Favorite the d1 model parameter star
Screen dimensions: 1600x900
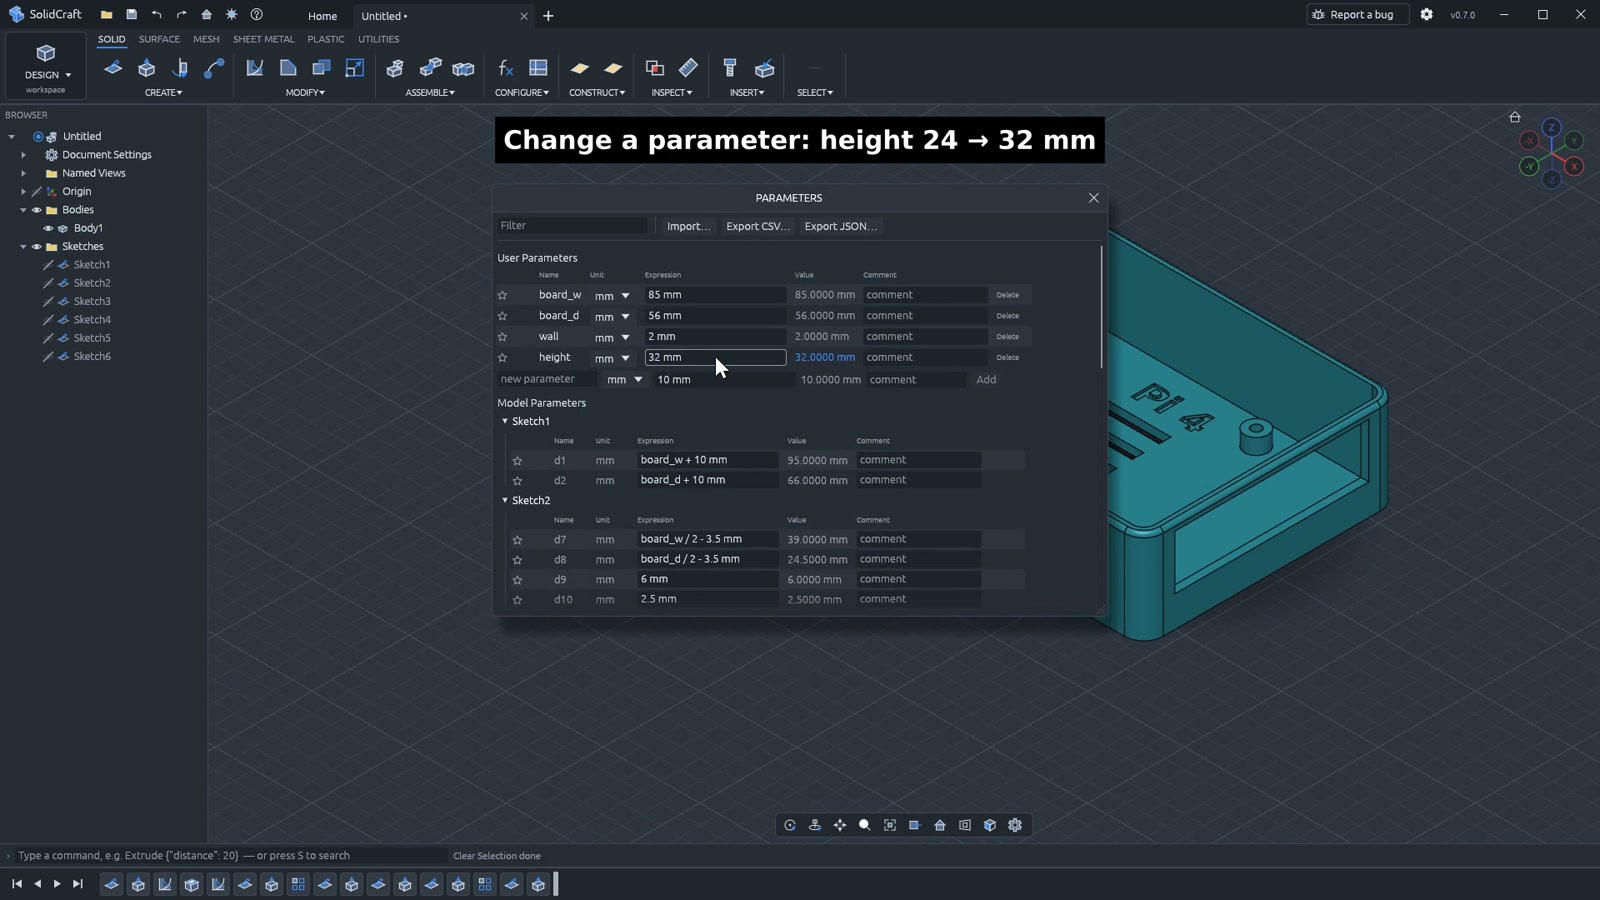click(517, 461)
